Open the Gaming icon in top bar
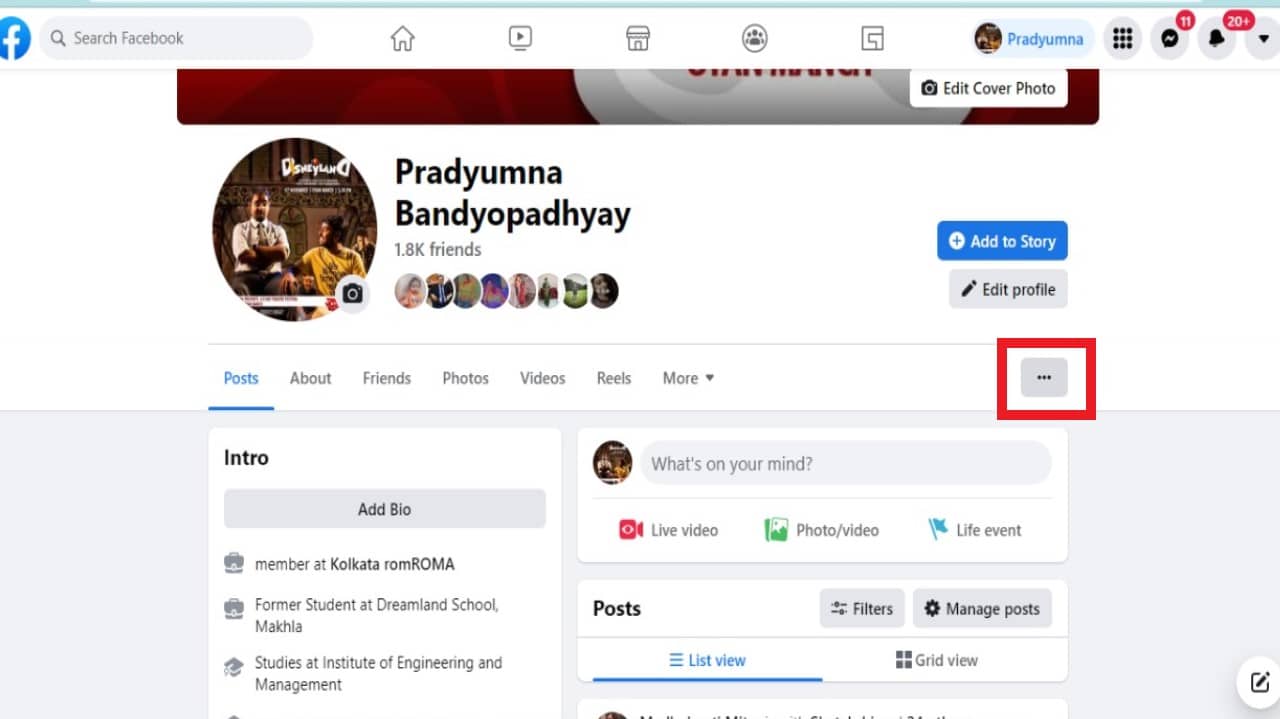Screen dimensions: 1280x719 click(x=872, y=38)
